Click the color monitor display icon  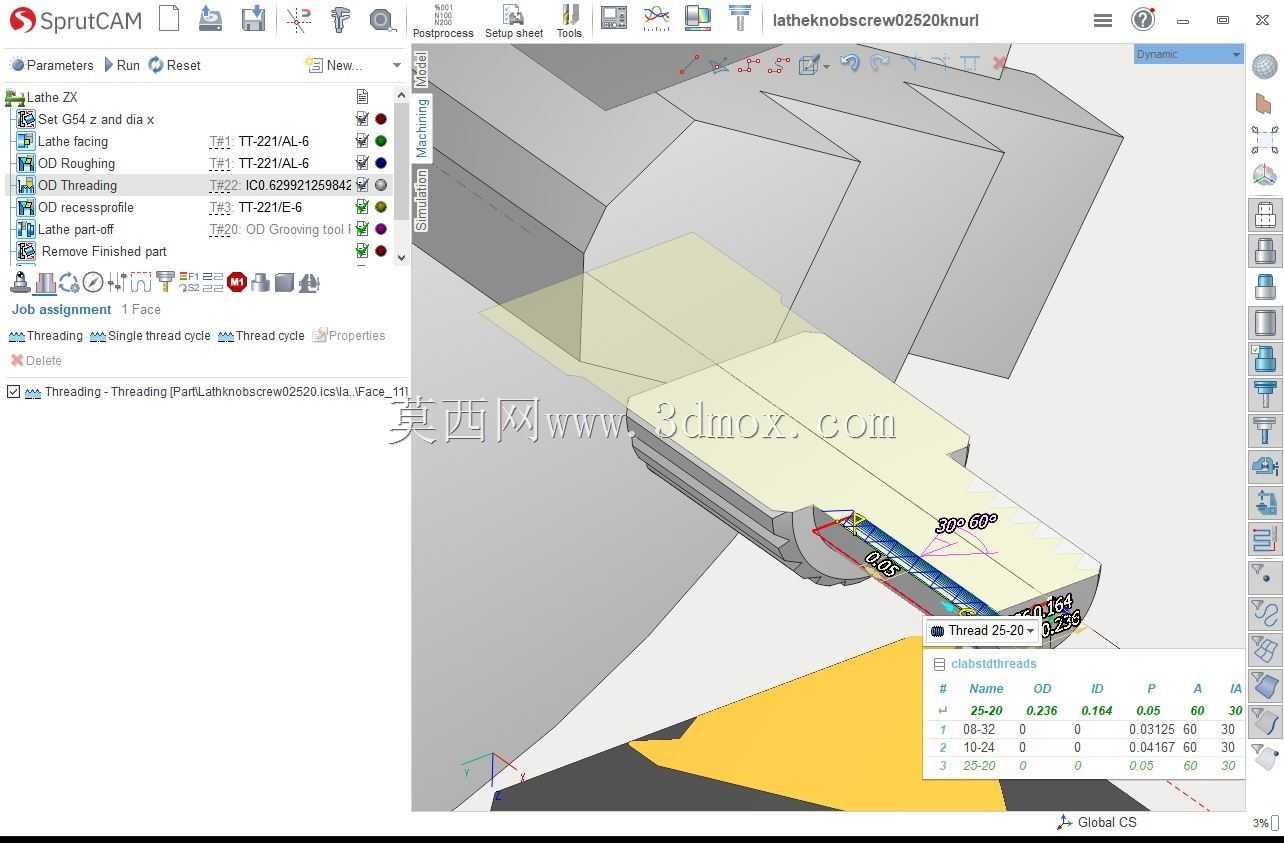point(698,17)
